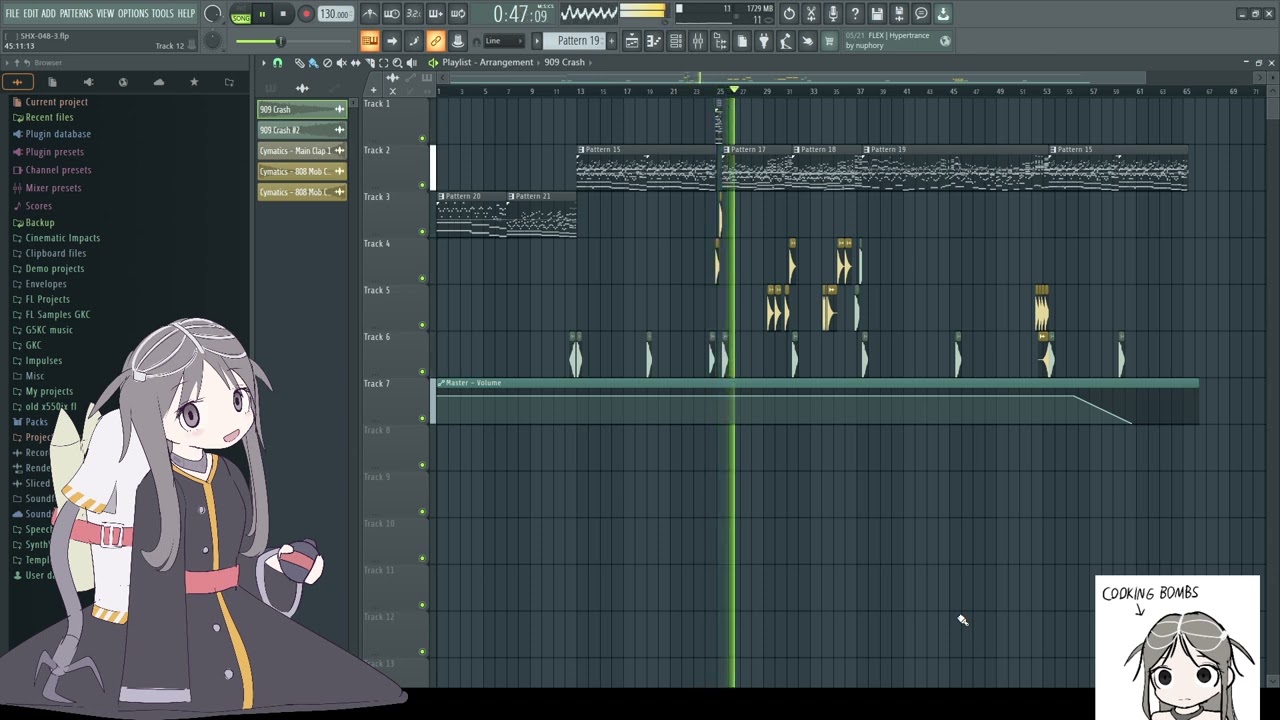The image size is (1280, 720).
Task: Open the plugin picker plug icon
Action: [764, 41]
